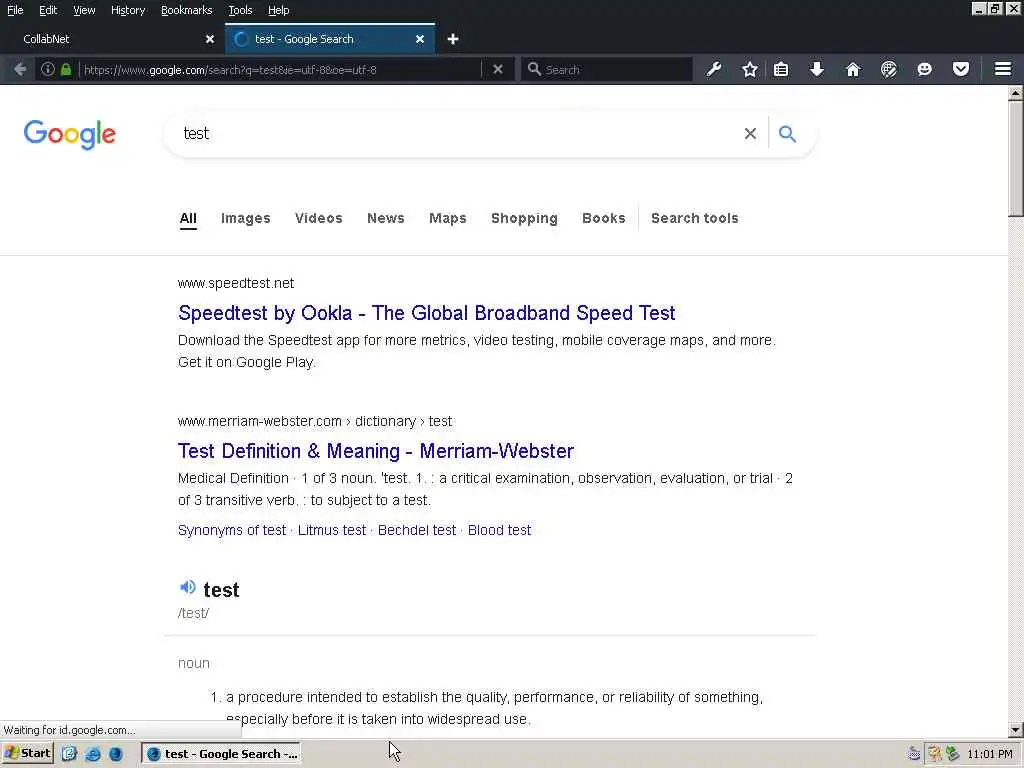Image resolution: width=1024 pixels, height=768 pixels.
Task: Save to Pocket icon
Action: [x=961, y=69]
